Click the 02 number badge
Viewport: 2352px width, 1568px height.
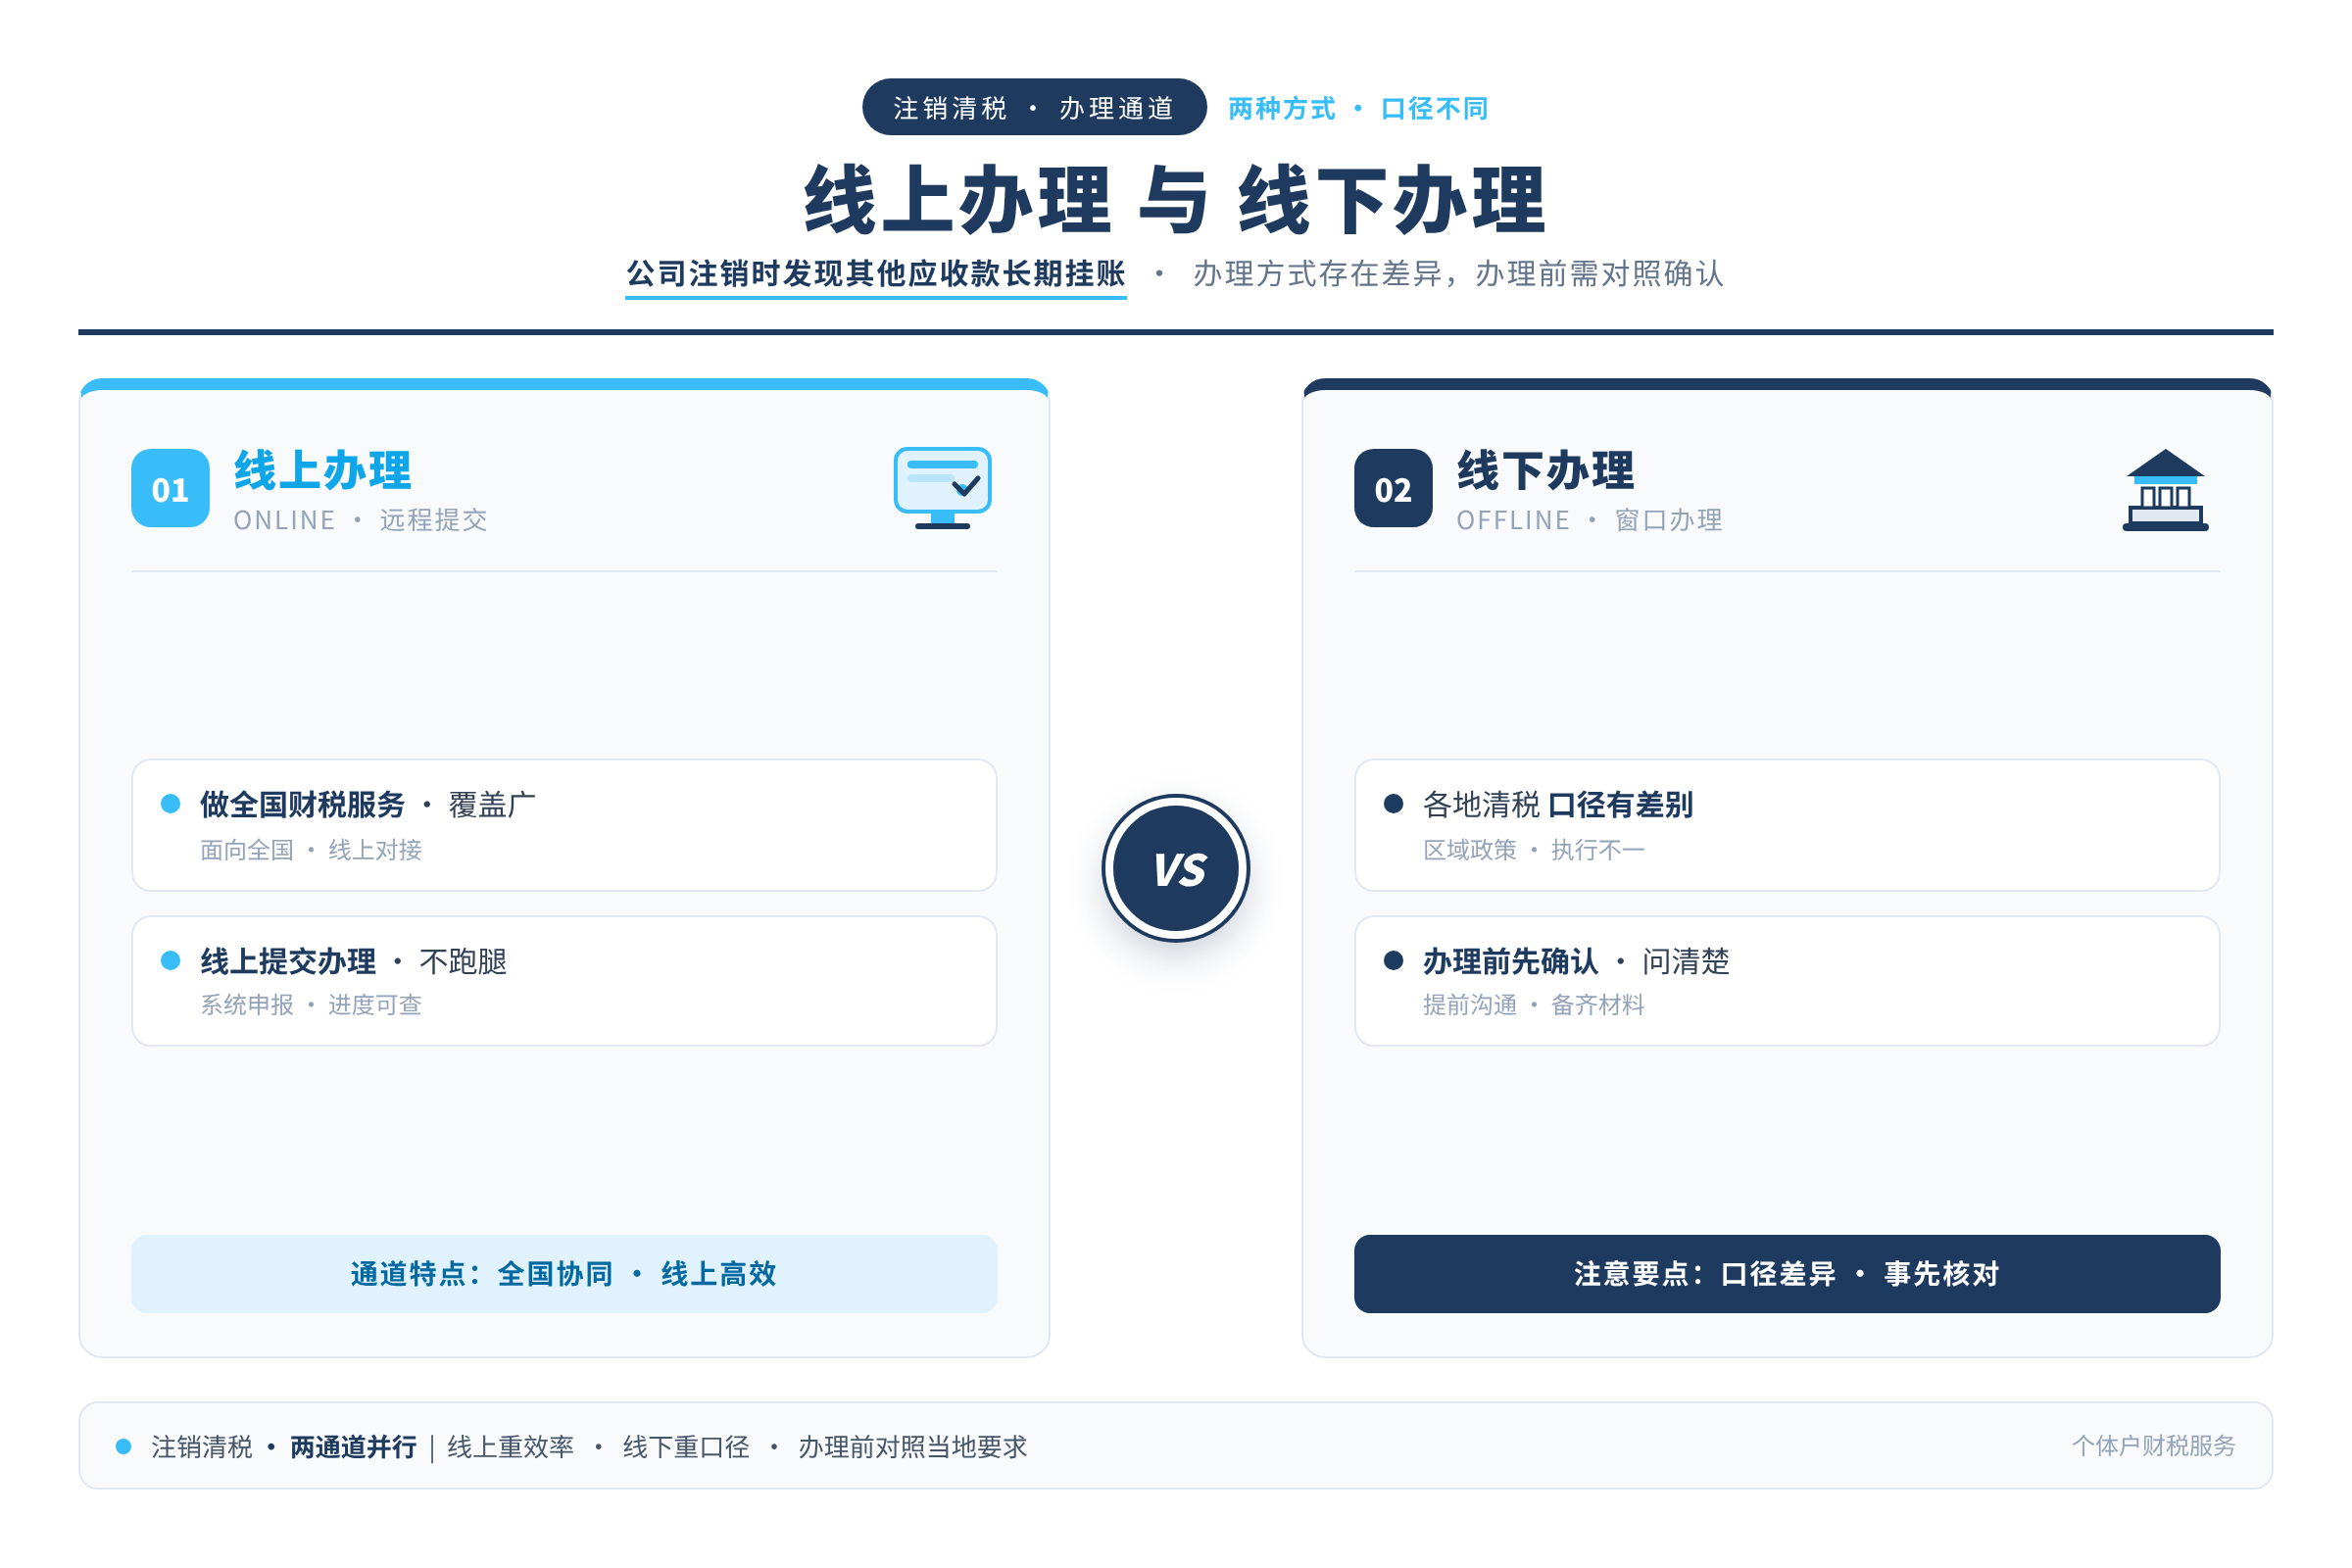coord(1393,488)
